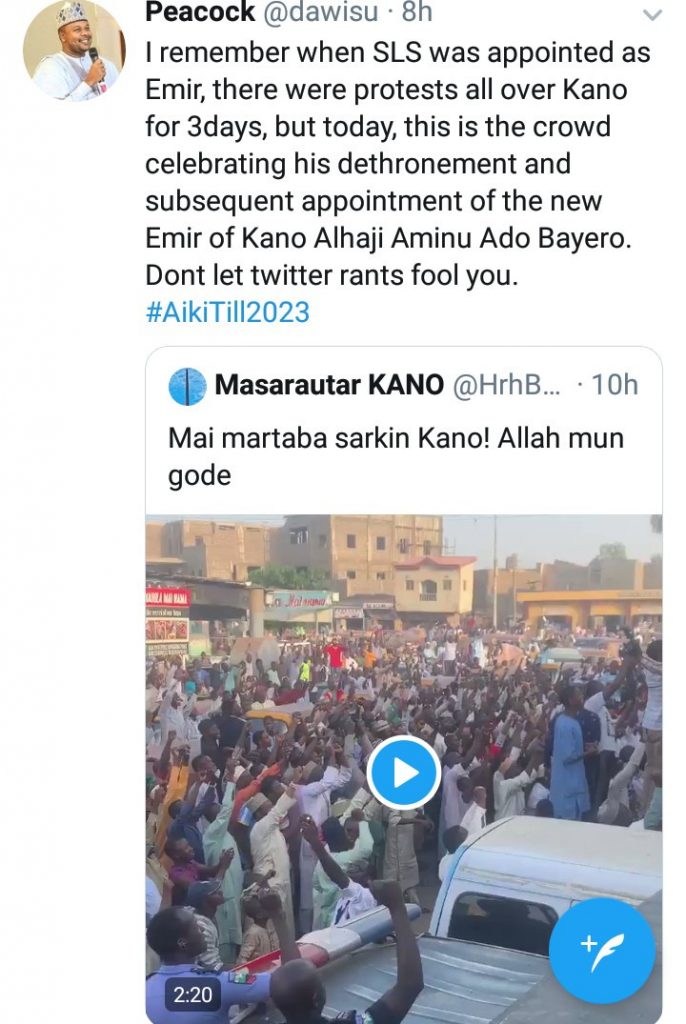This screenshot has height=1024, width=686.
Task: Click the tweet line starting 'I remember when SLS'
Action: tap(398, 53)
